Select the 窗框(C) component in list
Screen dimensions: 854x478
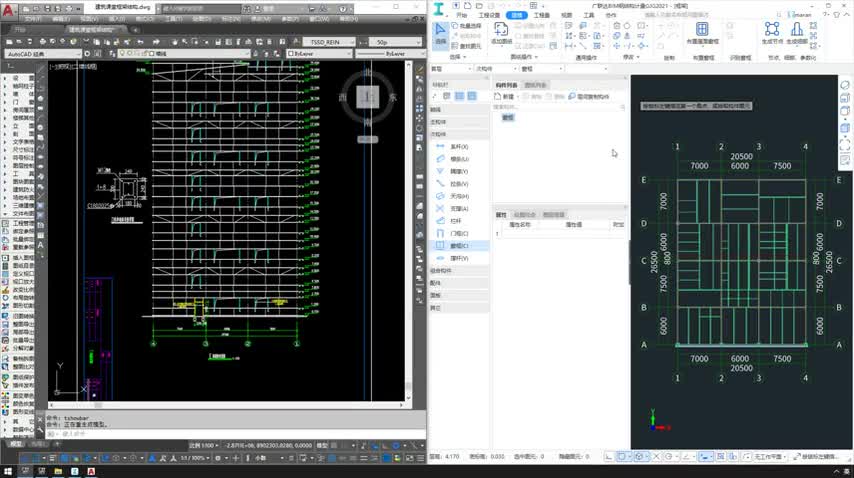tap(460, 246)
